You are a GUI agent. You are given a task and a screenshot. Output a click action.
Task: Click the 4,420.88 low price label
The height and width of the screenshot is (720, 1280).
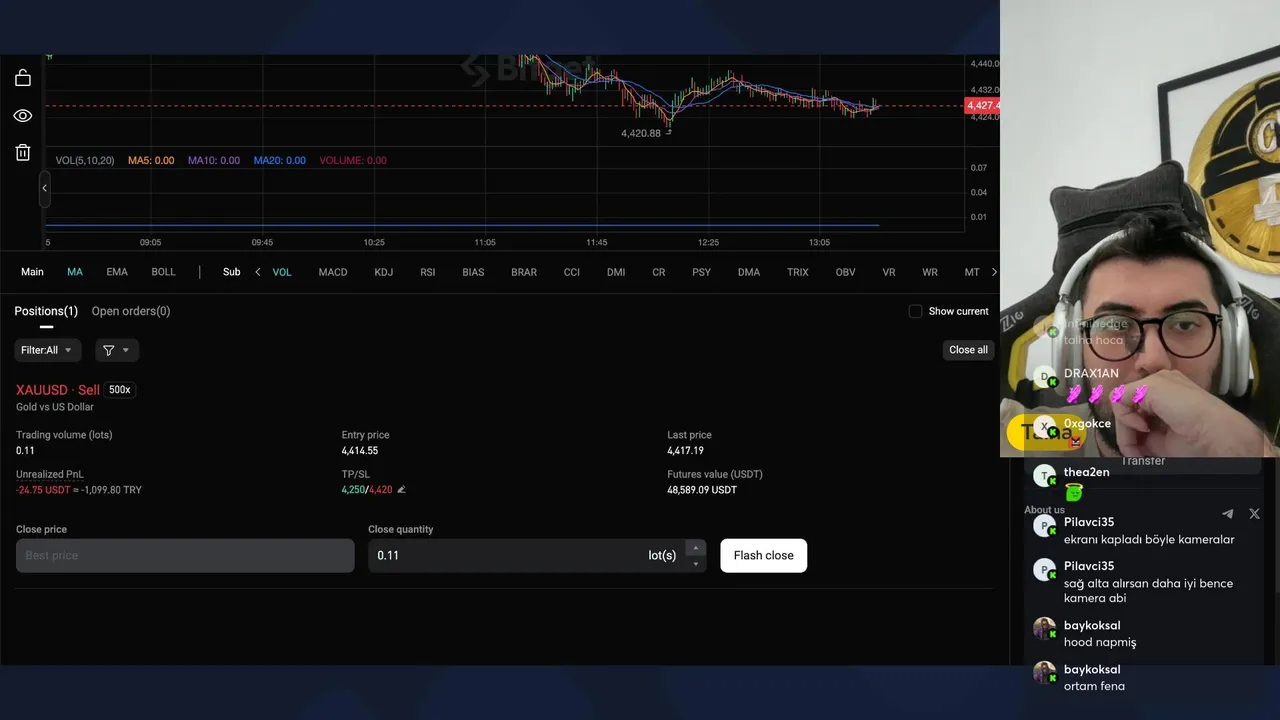click(641, 133)
